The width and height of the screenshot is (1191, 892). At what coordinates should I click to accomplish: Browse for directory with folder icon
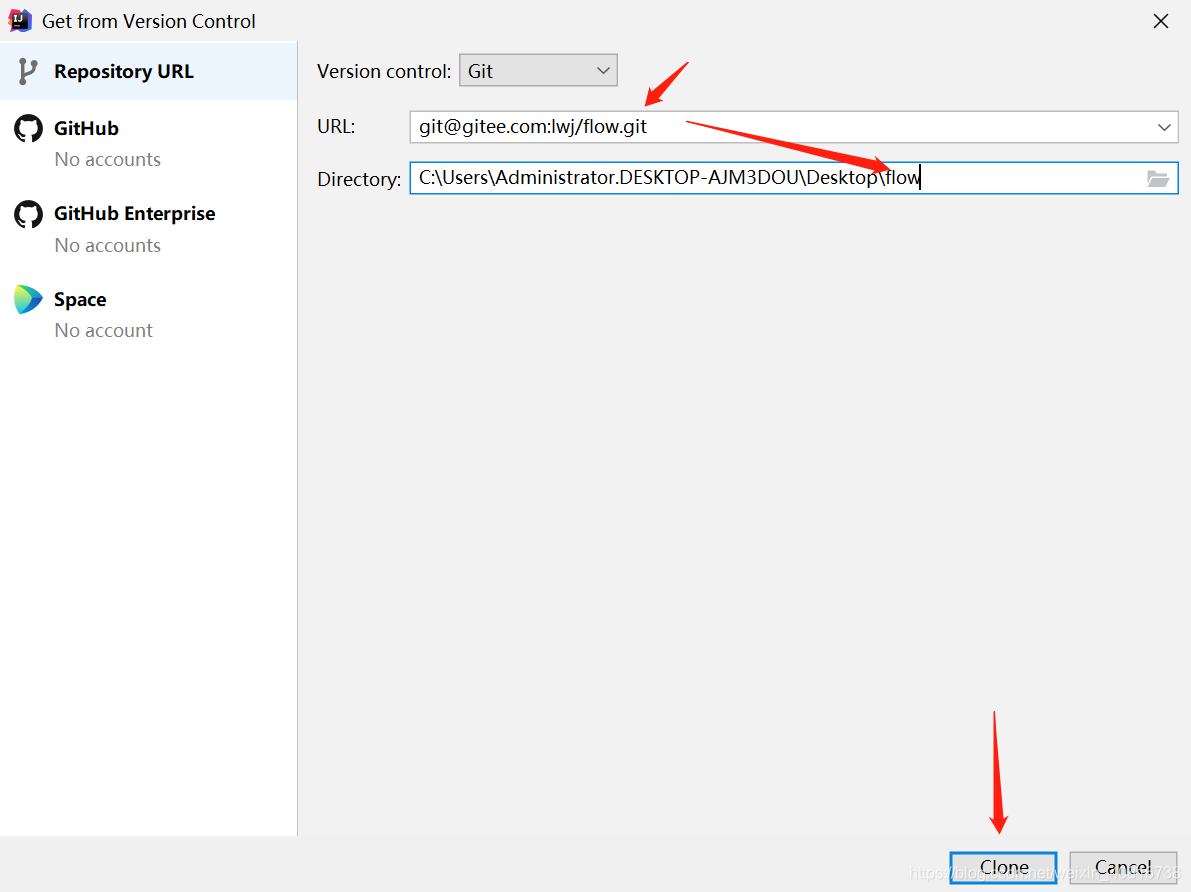[x=1158, y=179]
